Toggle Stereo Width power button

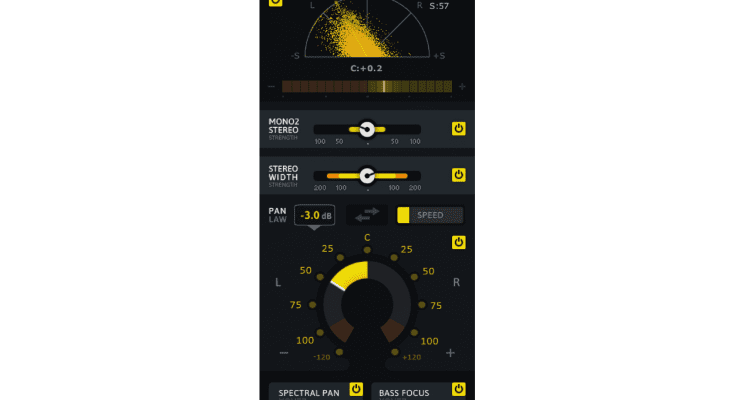click(458, 175)
